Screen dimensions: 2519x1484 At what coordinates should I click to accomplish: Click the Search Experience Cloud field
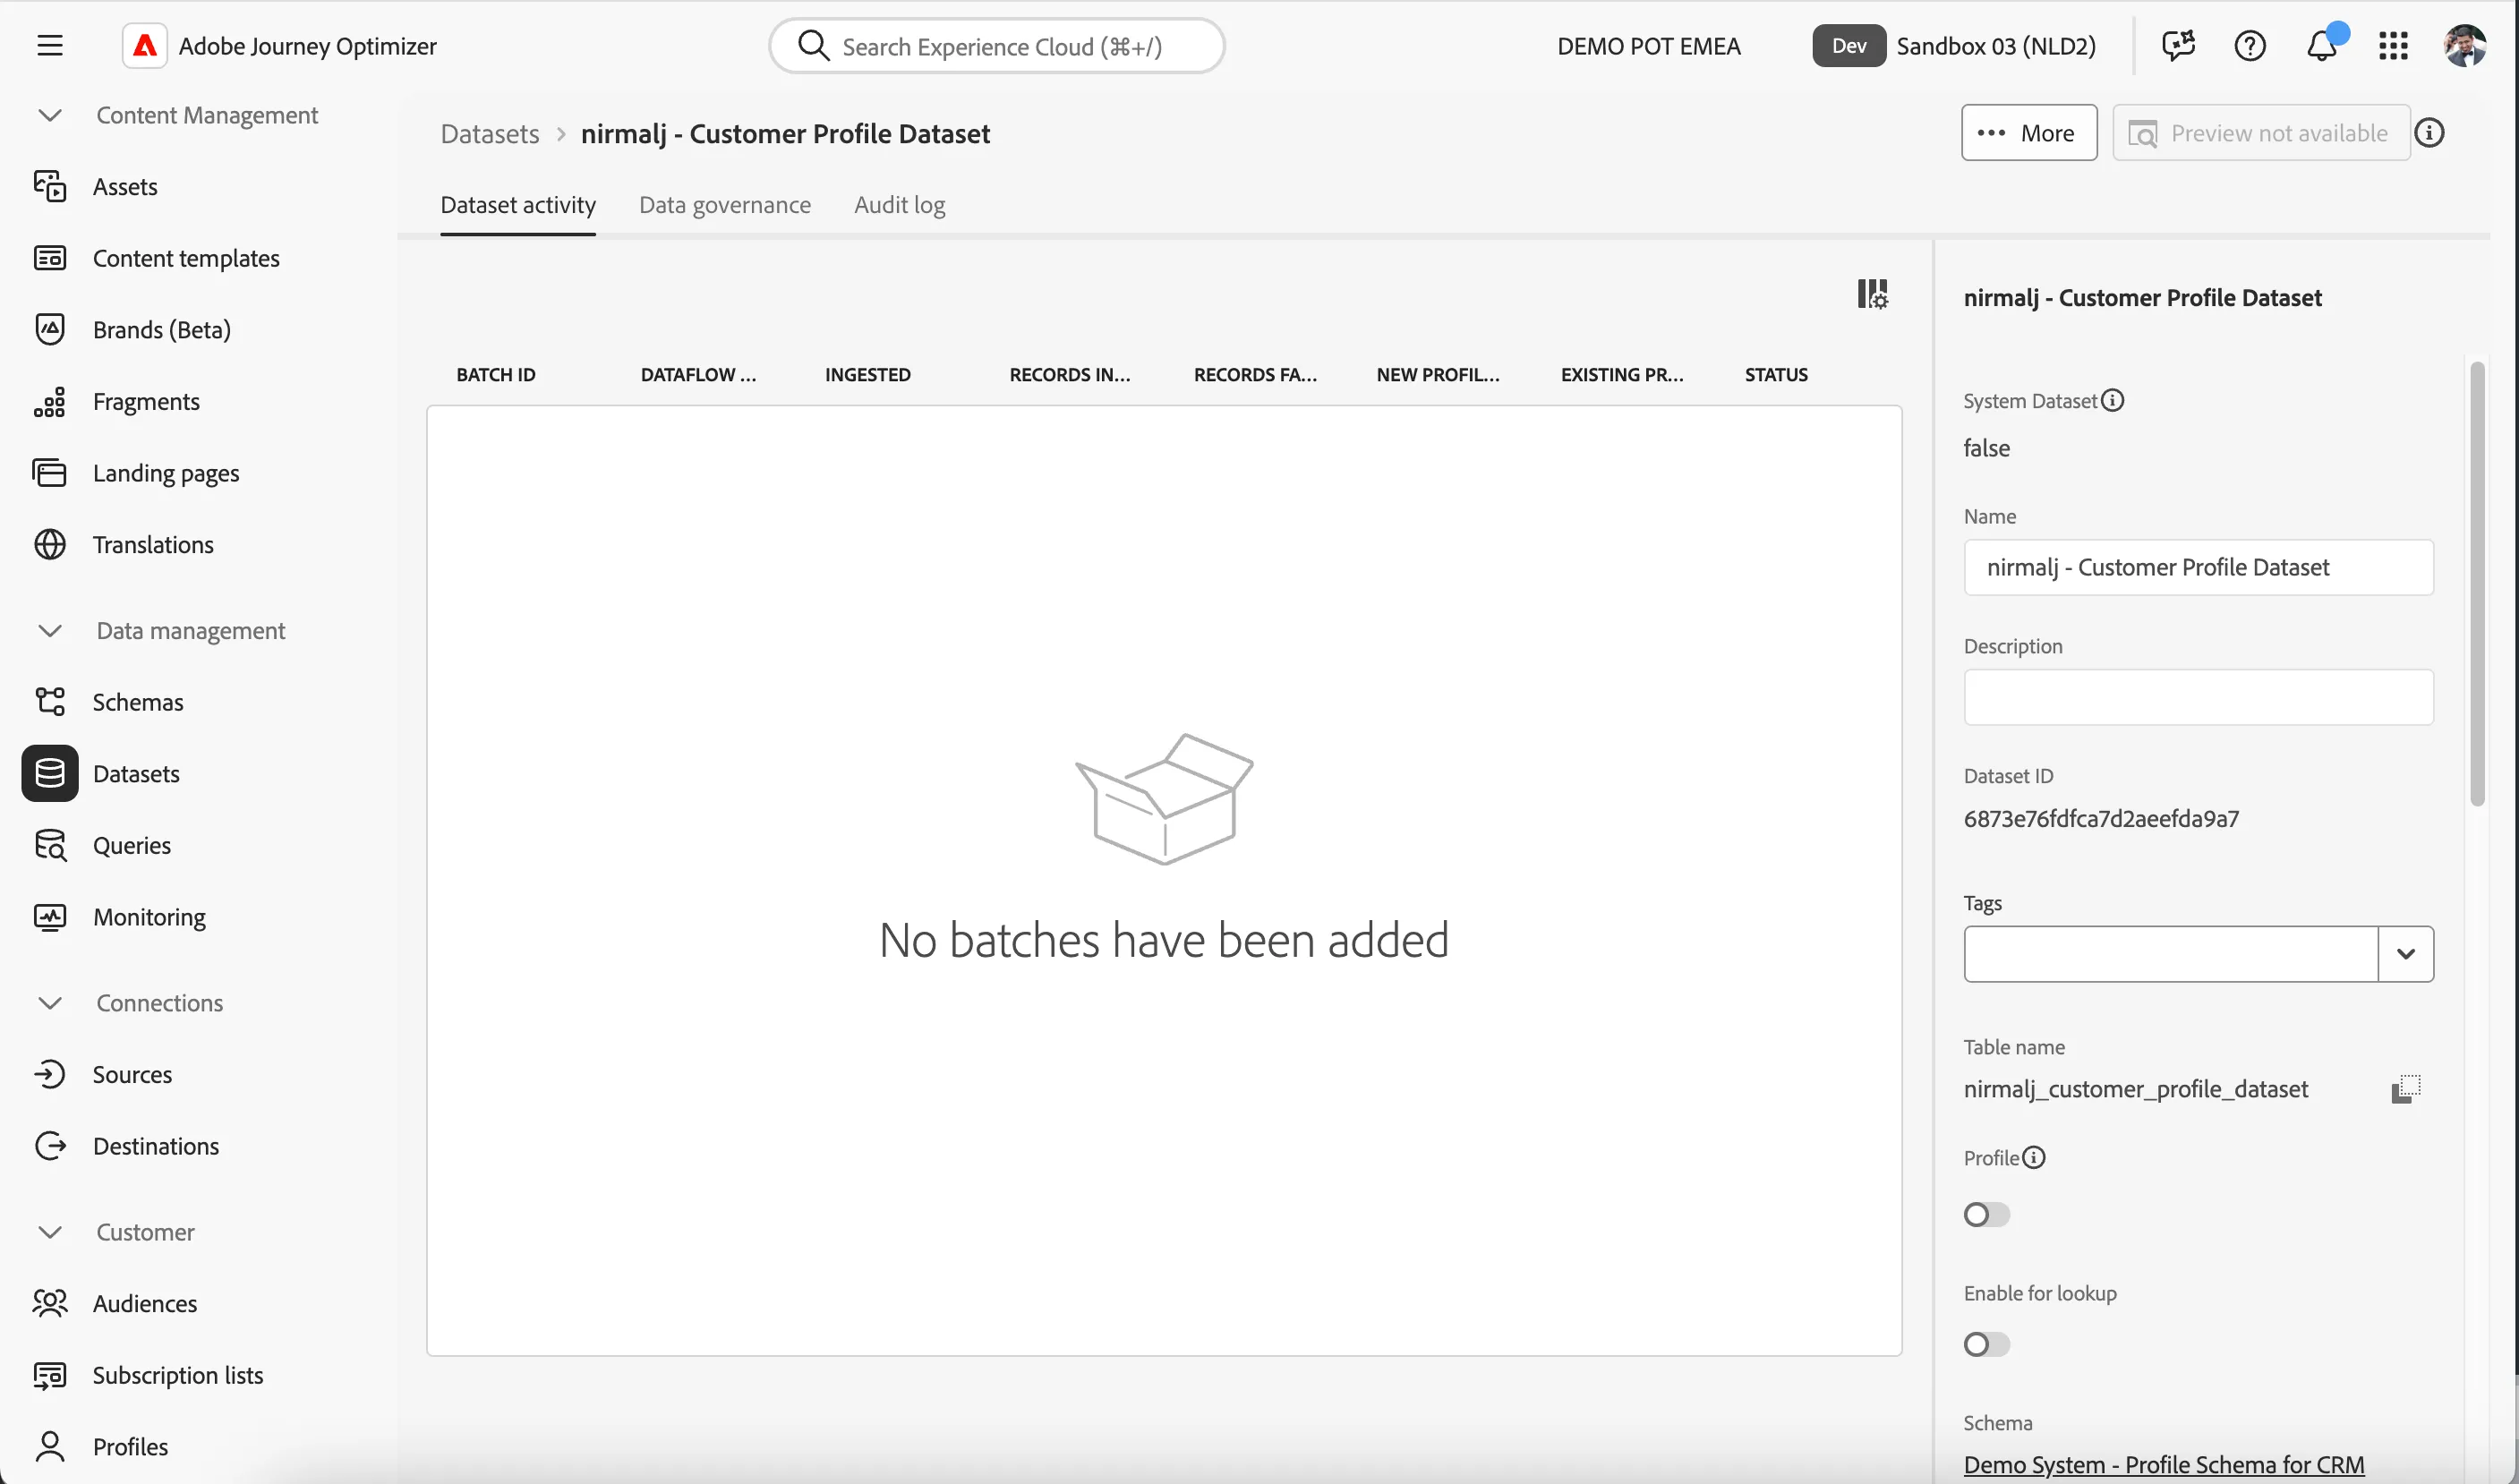click(x=997, y=46)
